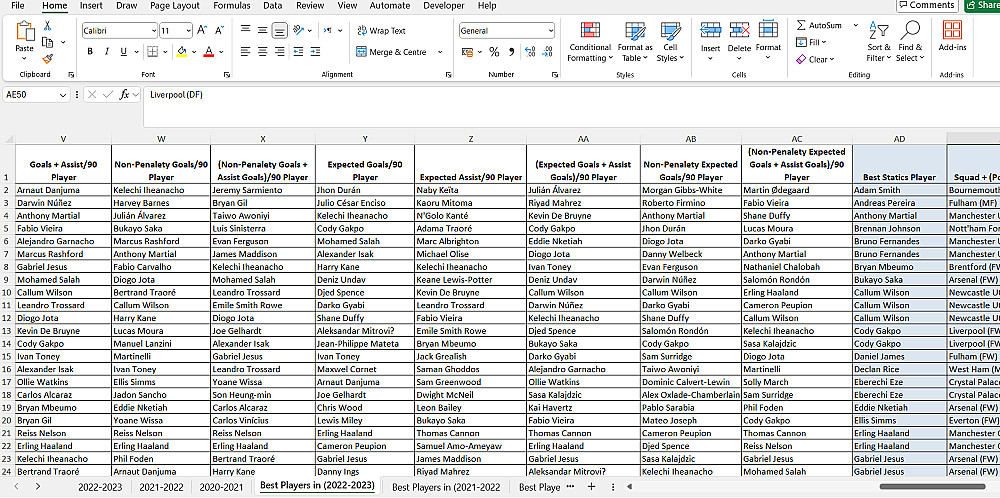Click into the formula bar text
Screen dimensions: 1000x498
pyautogui.click(x=176, y=94)
